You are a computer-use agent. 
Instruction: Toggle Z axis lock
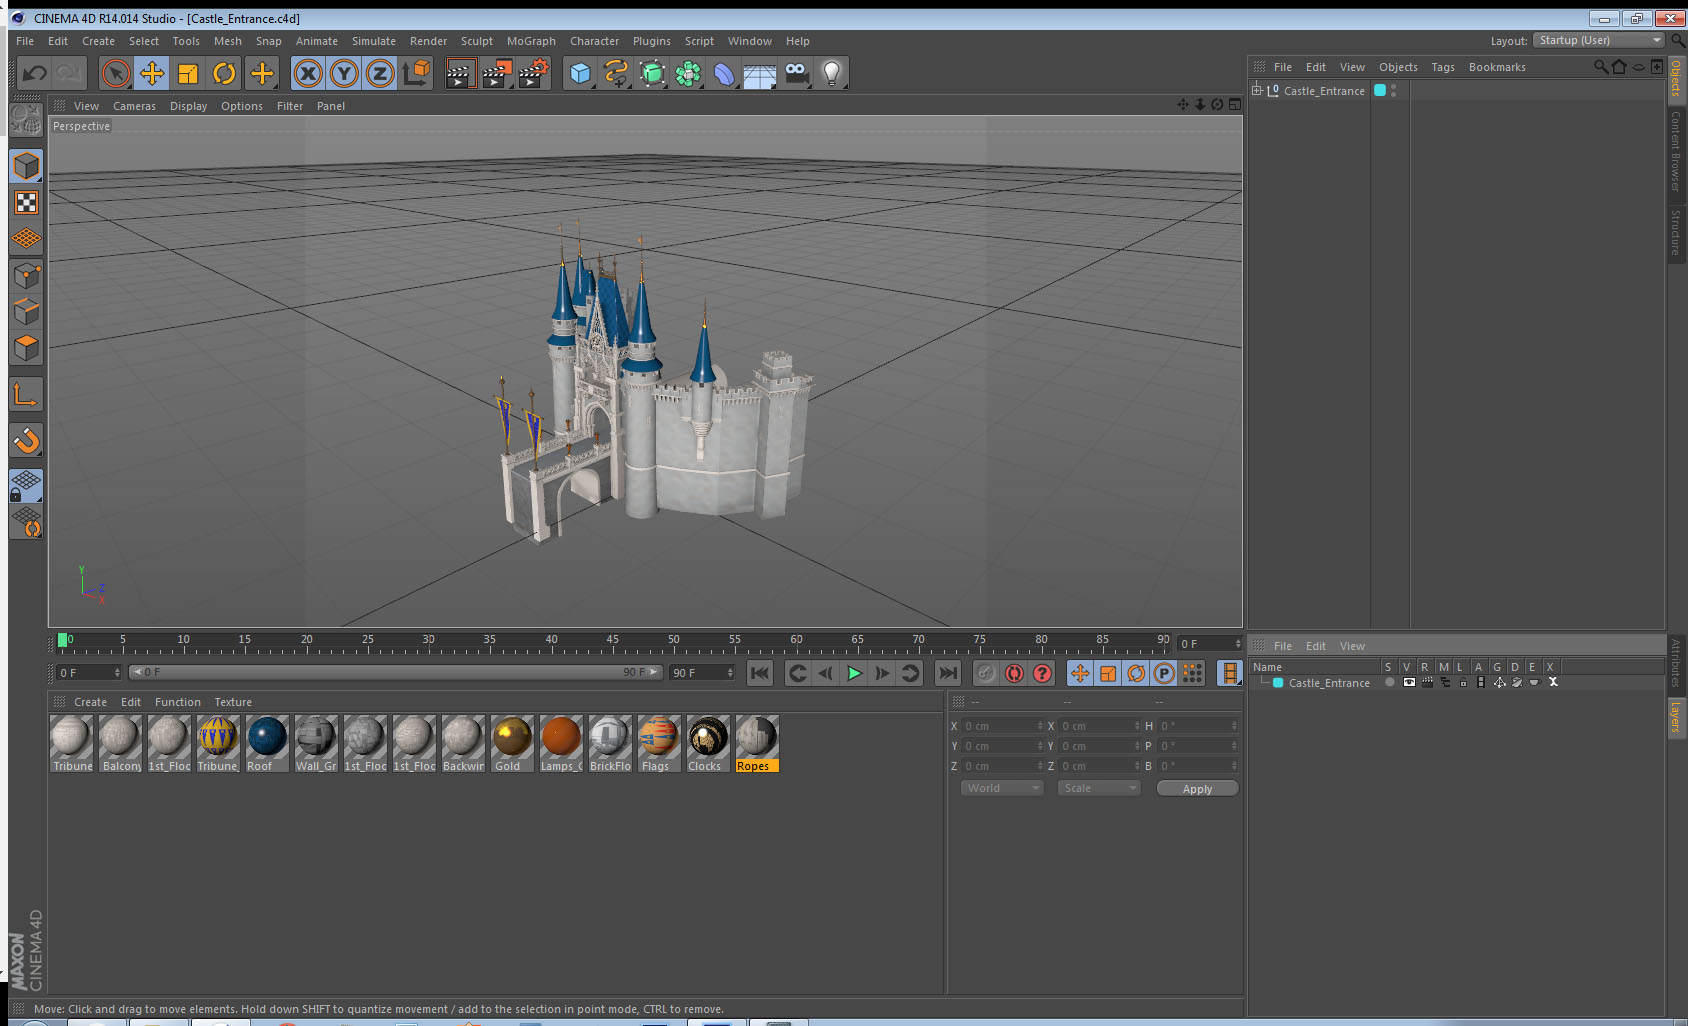pyautogui.click(x=380, y=73)
